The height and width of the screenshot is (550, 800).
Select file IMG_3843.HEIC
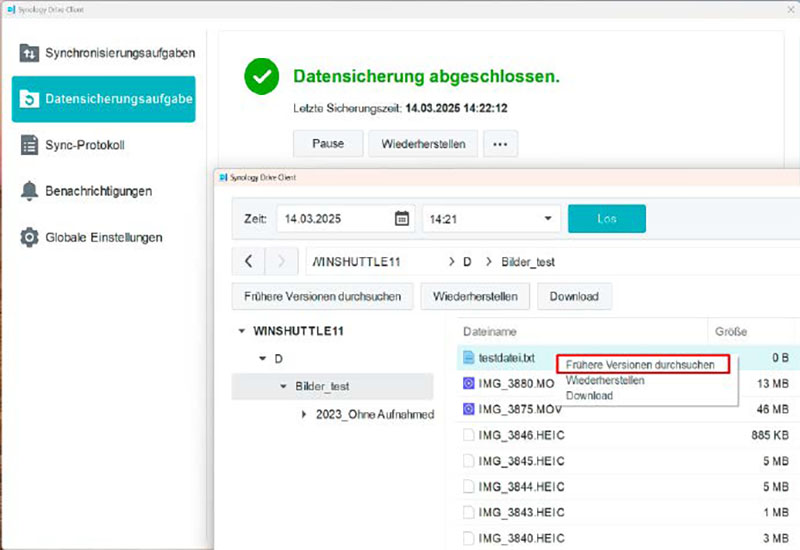521,512
